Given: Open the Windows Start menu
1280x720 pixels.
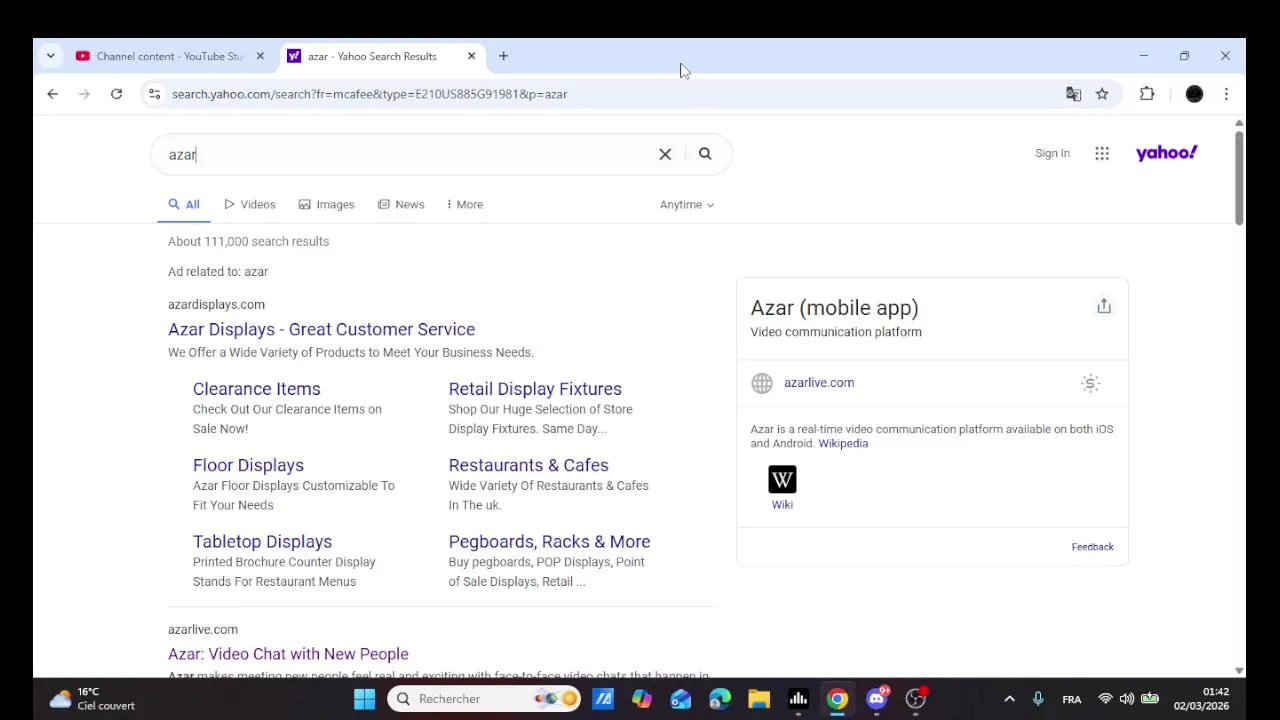Looking at the screenshot, I should 364,699.
